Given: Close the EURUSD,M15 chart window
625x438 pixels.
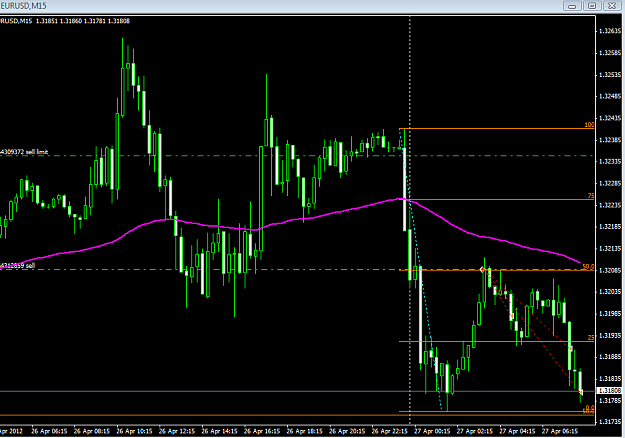Looking at the screenshot, I should click(x=611, y=6).
